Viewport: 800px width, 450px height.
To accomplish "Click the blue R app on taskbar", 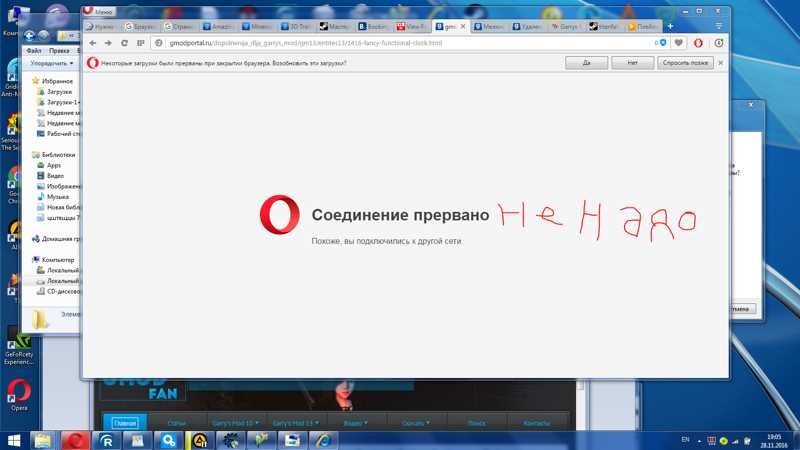I will coord(107,440).
